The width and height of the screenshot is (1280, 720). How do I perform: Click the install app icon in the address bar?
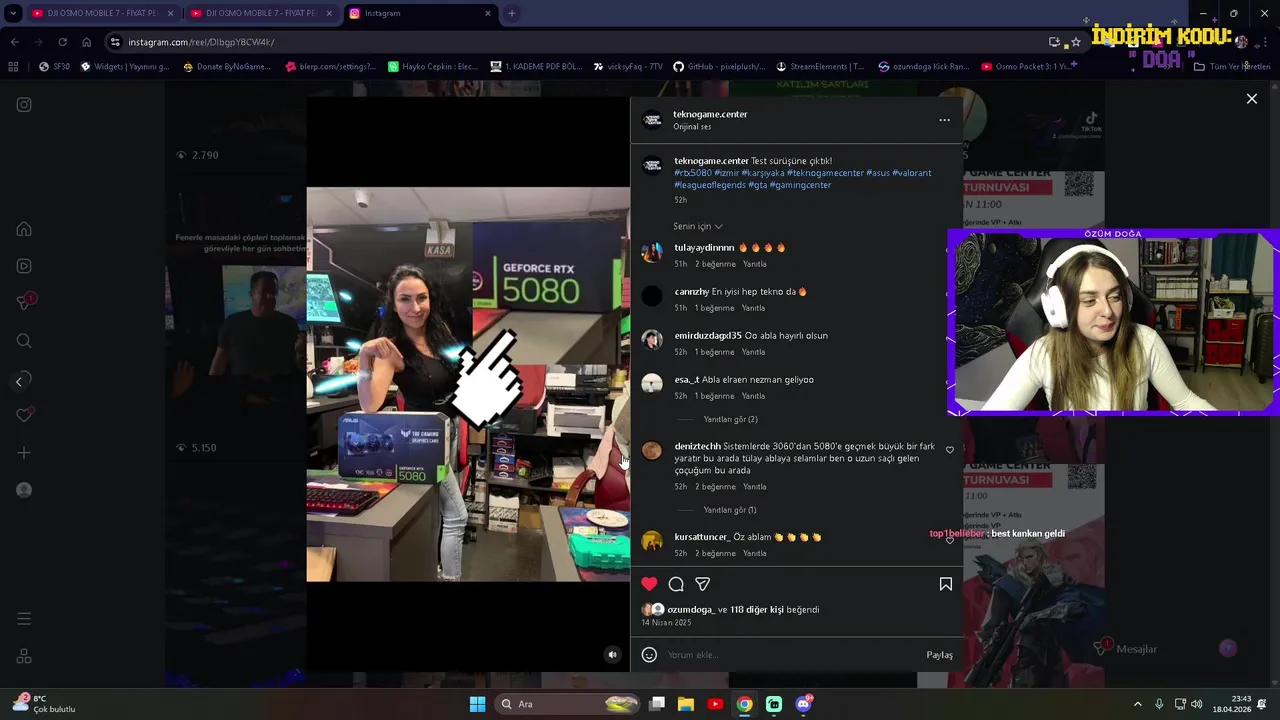click(x=1054, y=42)
